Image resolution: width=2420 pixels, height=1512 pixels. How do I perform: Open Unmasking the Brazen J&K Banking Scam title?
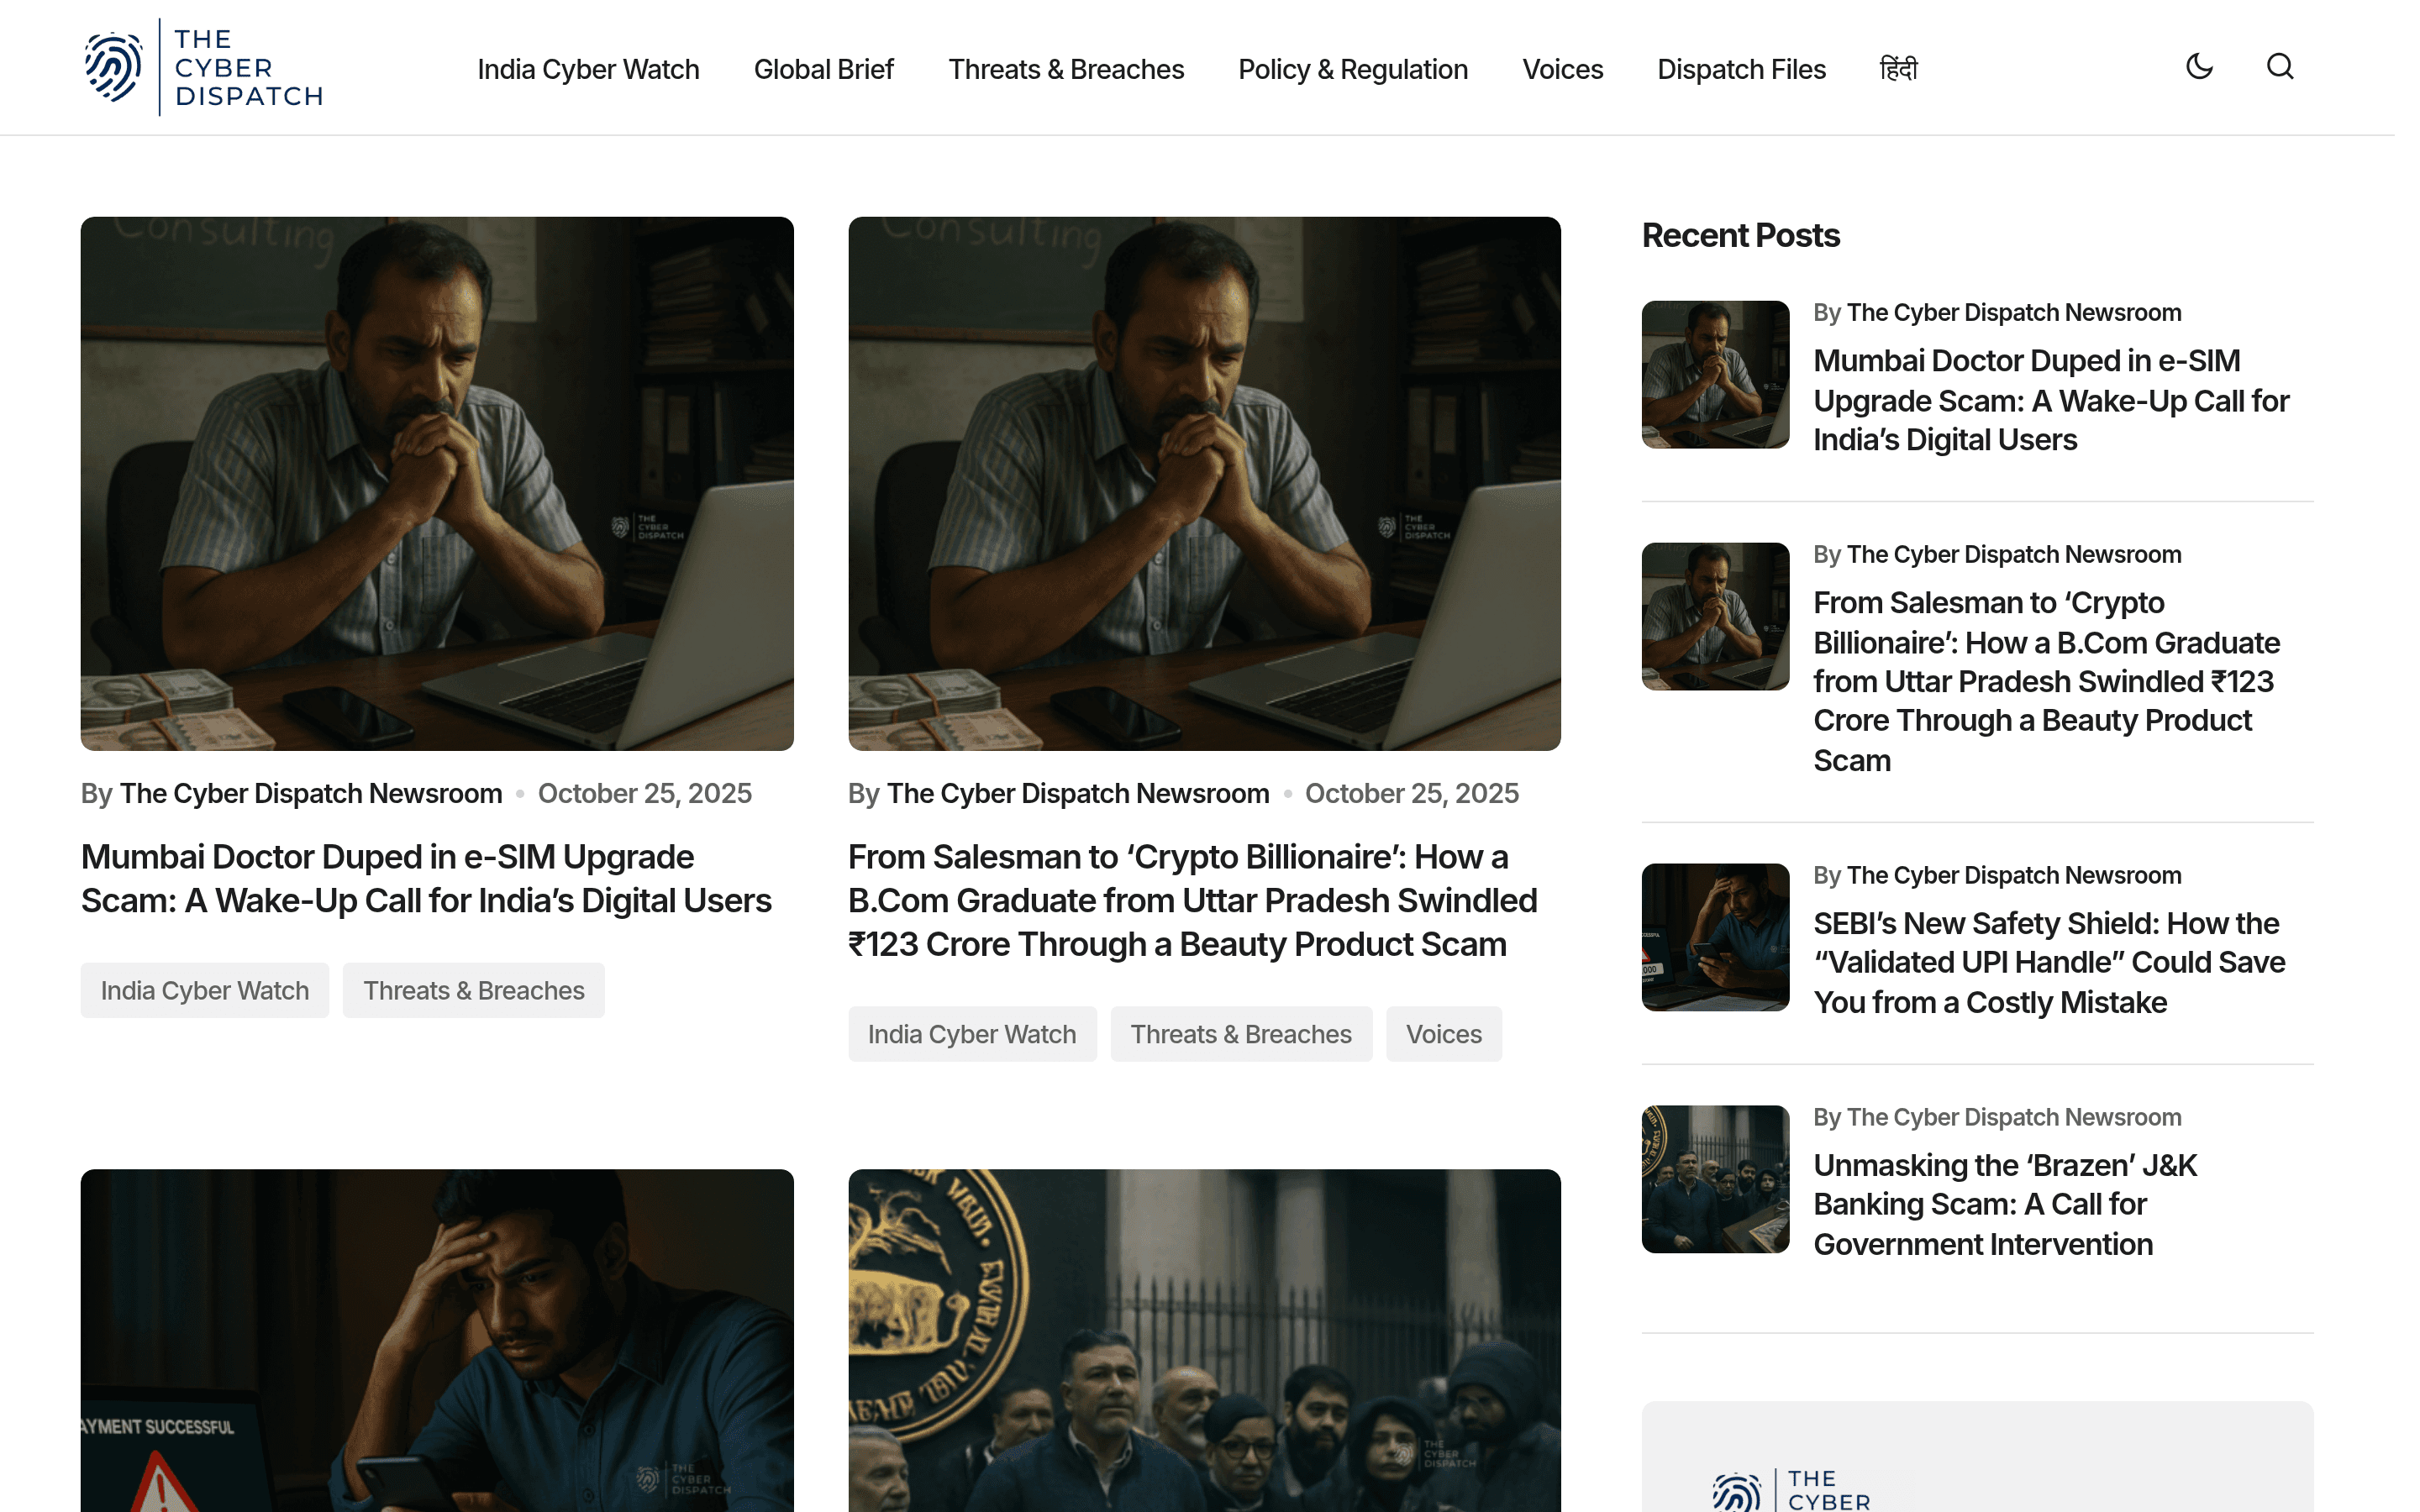point(2005,1204)
